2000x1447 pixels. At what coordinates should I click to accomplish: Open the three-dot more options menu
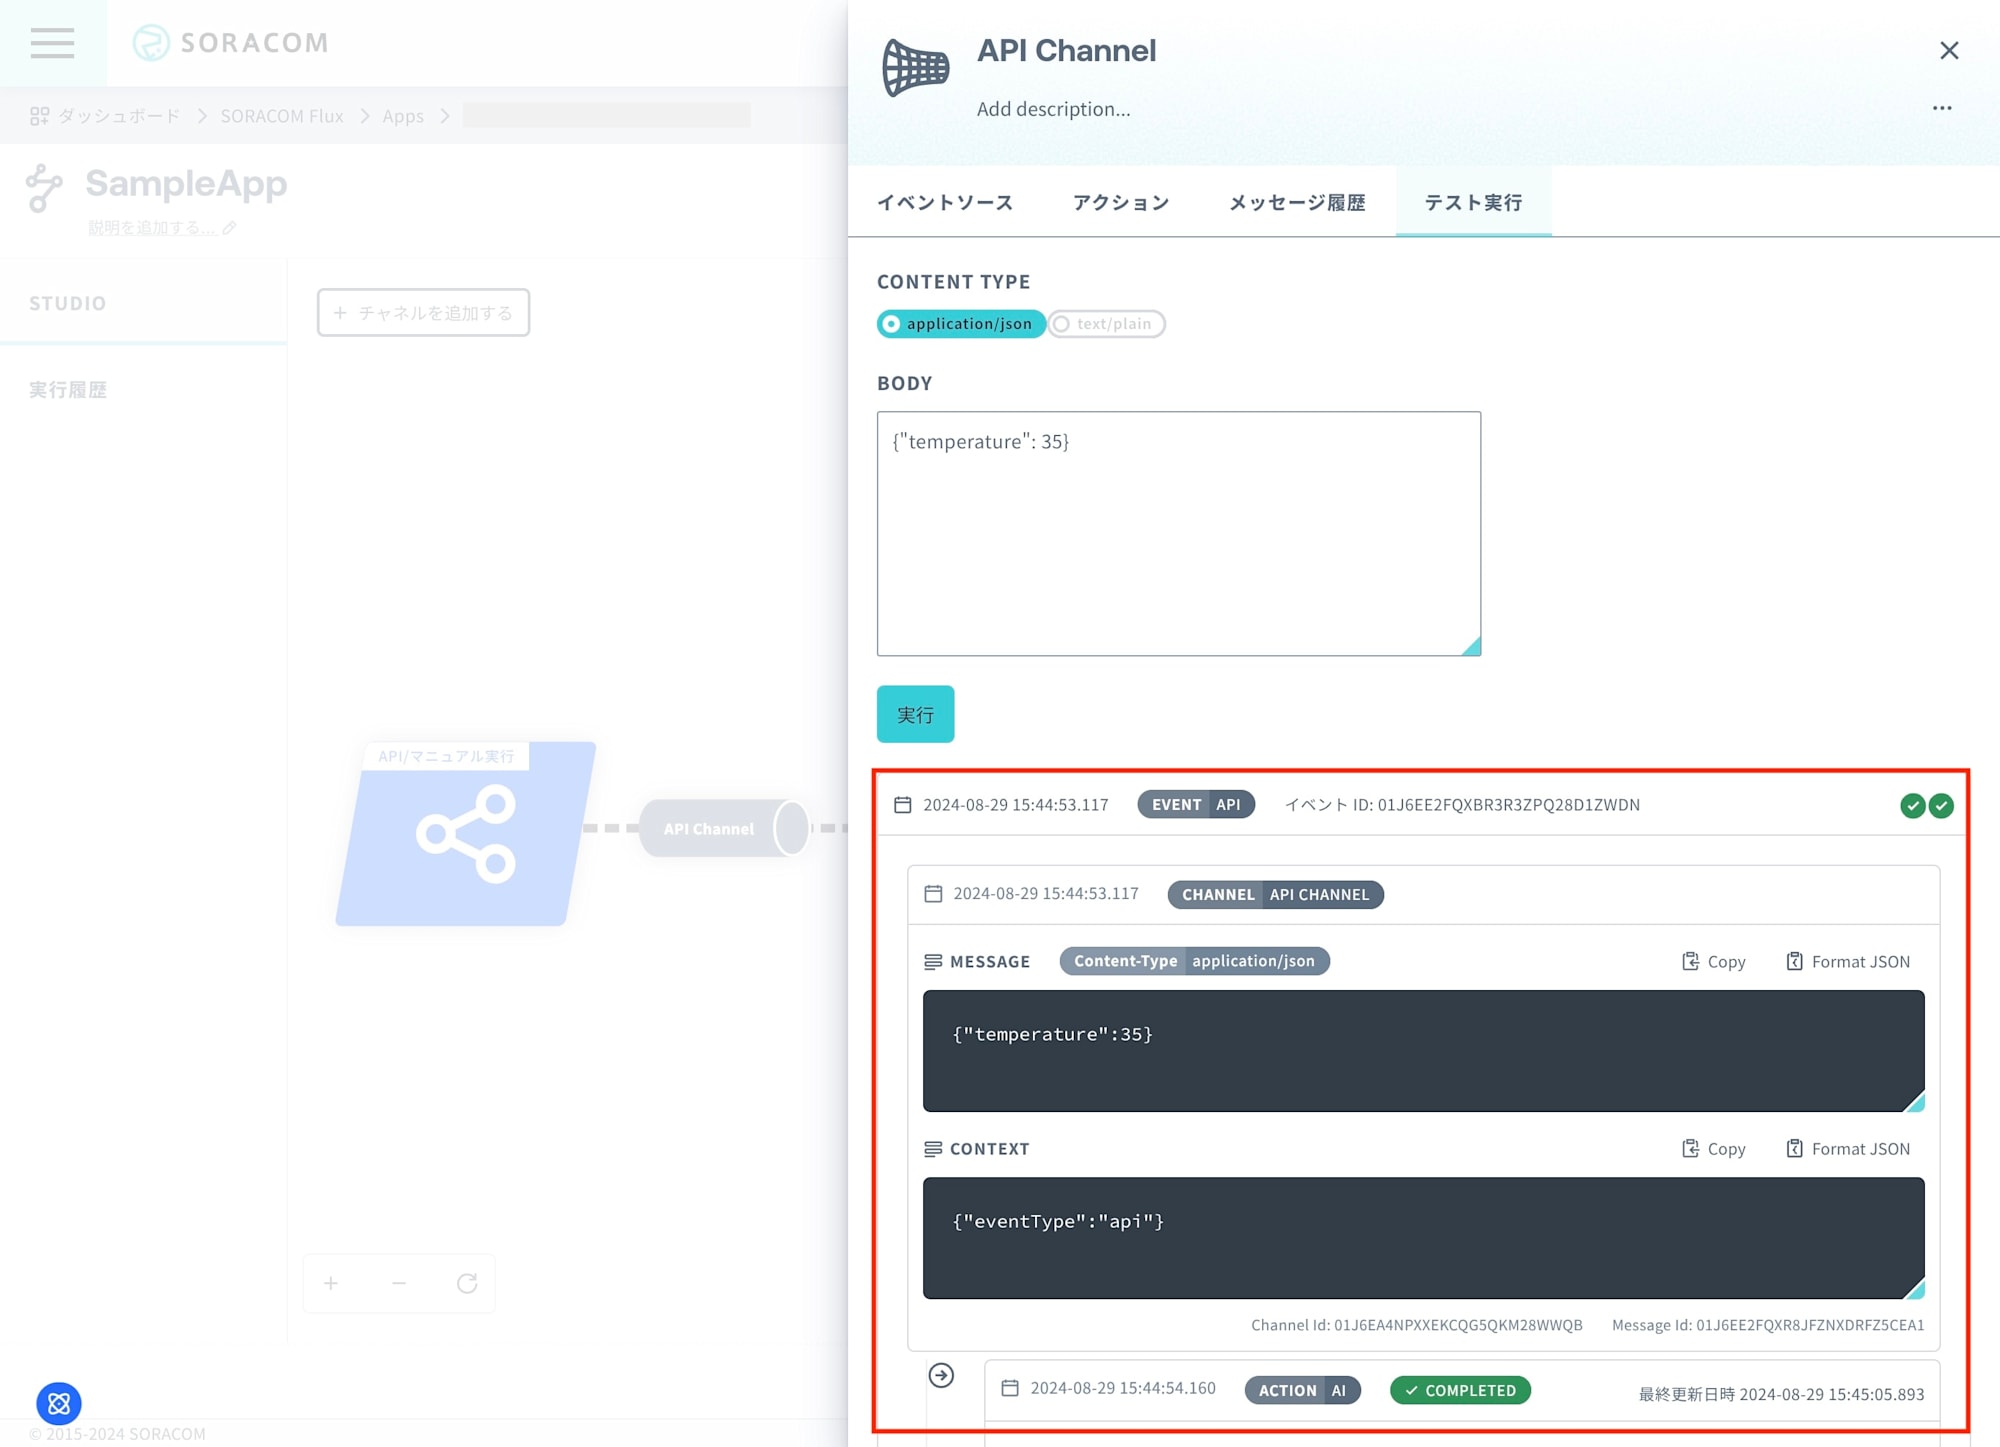[1942, 108]
